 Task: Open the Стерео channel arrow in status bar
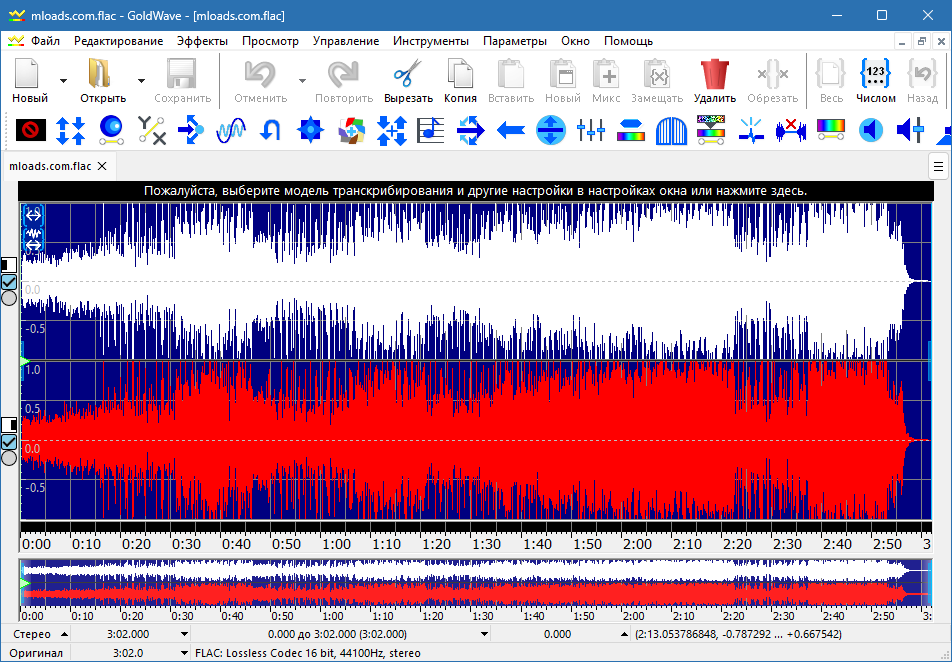point(64,634)
